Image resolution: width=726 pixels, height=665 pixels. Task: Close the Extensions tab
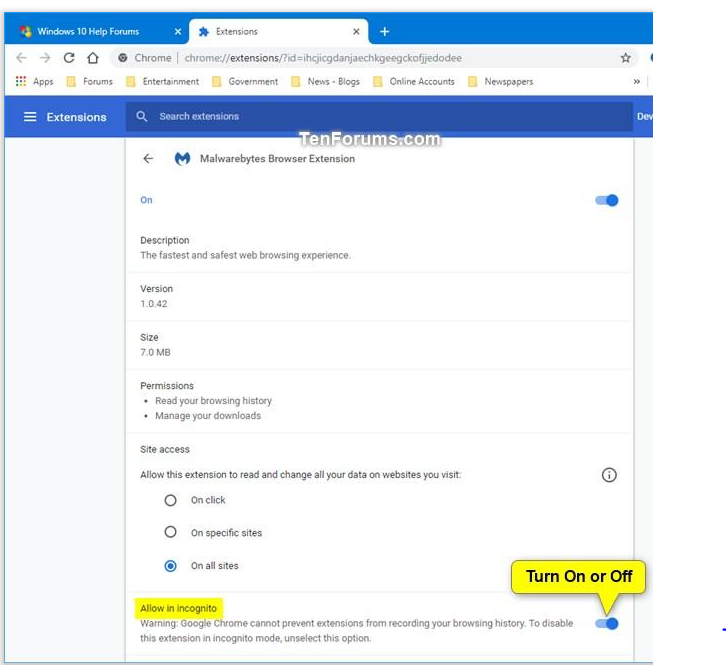356,31
